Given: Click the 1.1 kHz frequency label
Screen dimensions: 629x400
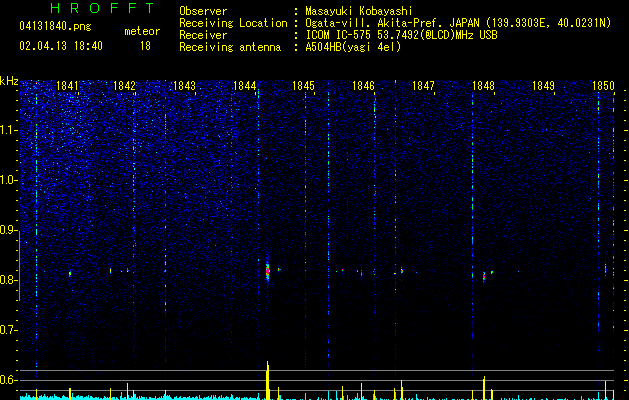Looking at the screenshot, I should [8, 130].
